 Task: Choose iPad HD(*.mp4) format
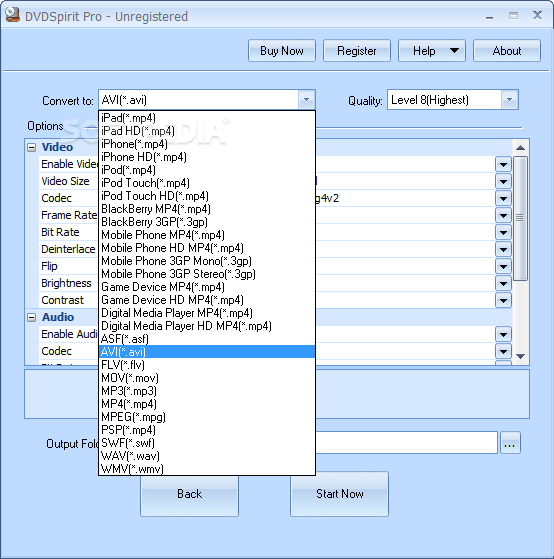click(x=207, y=131)
